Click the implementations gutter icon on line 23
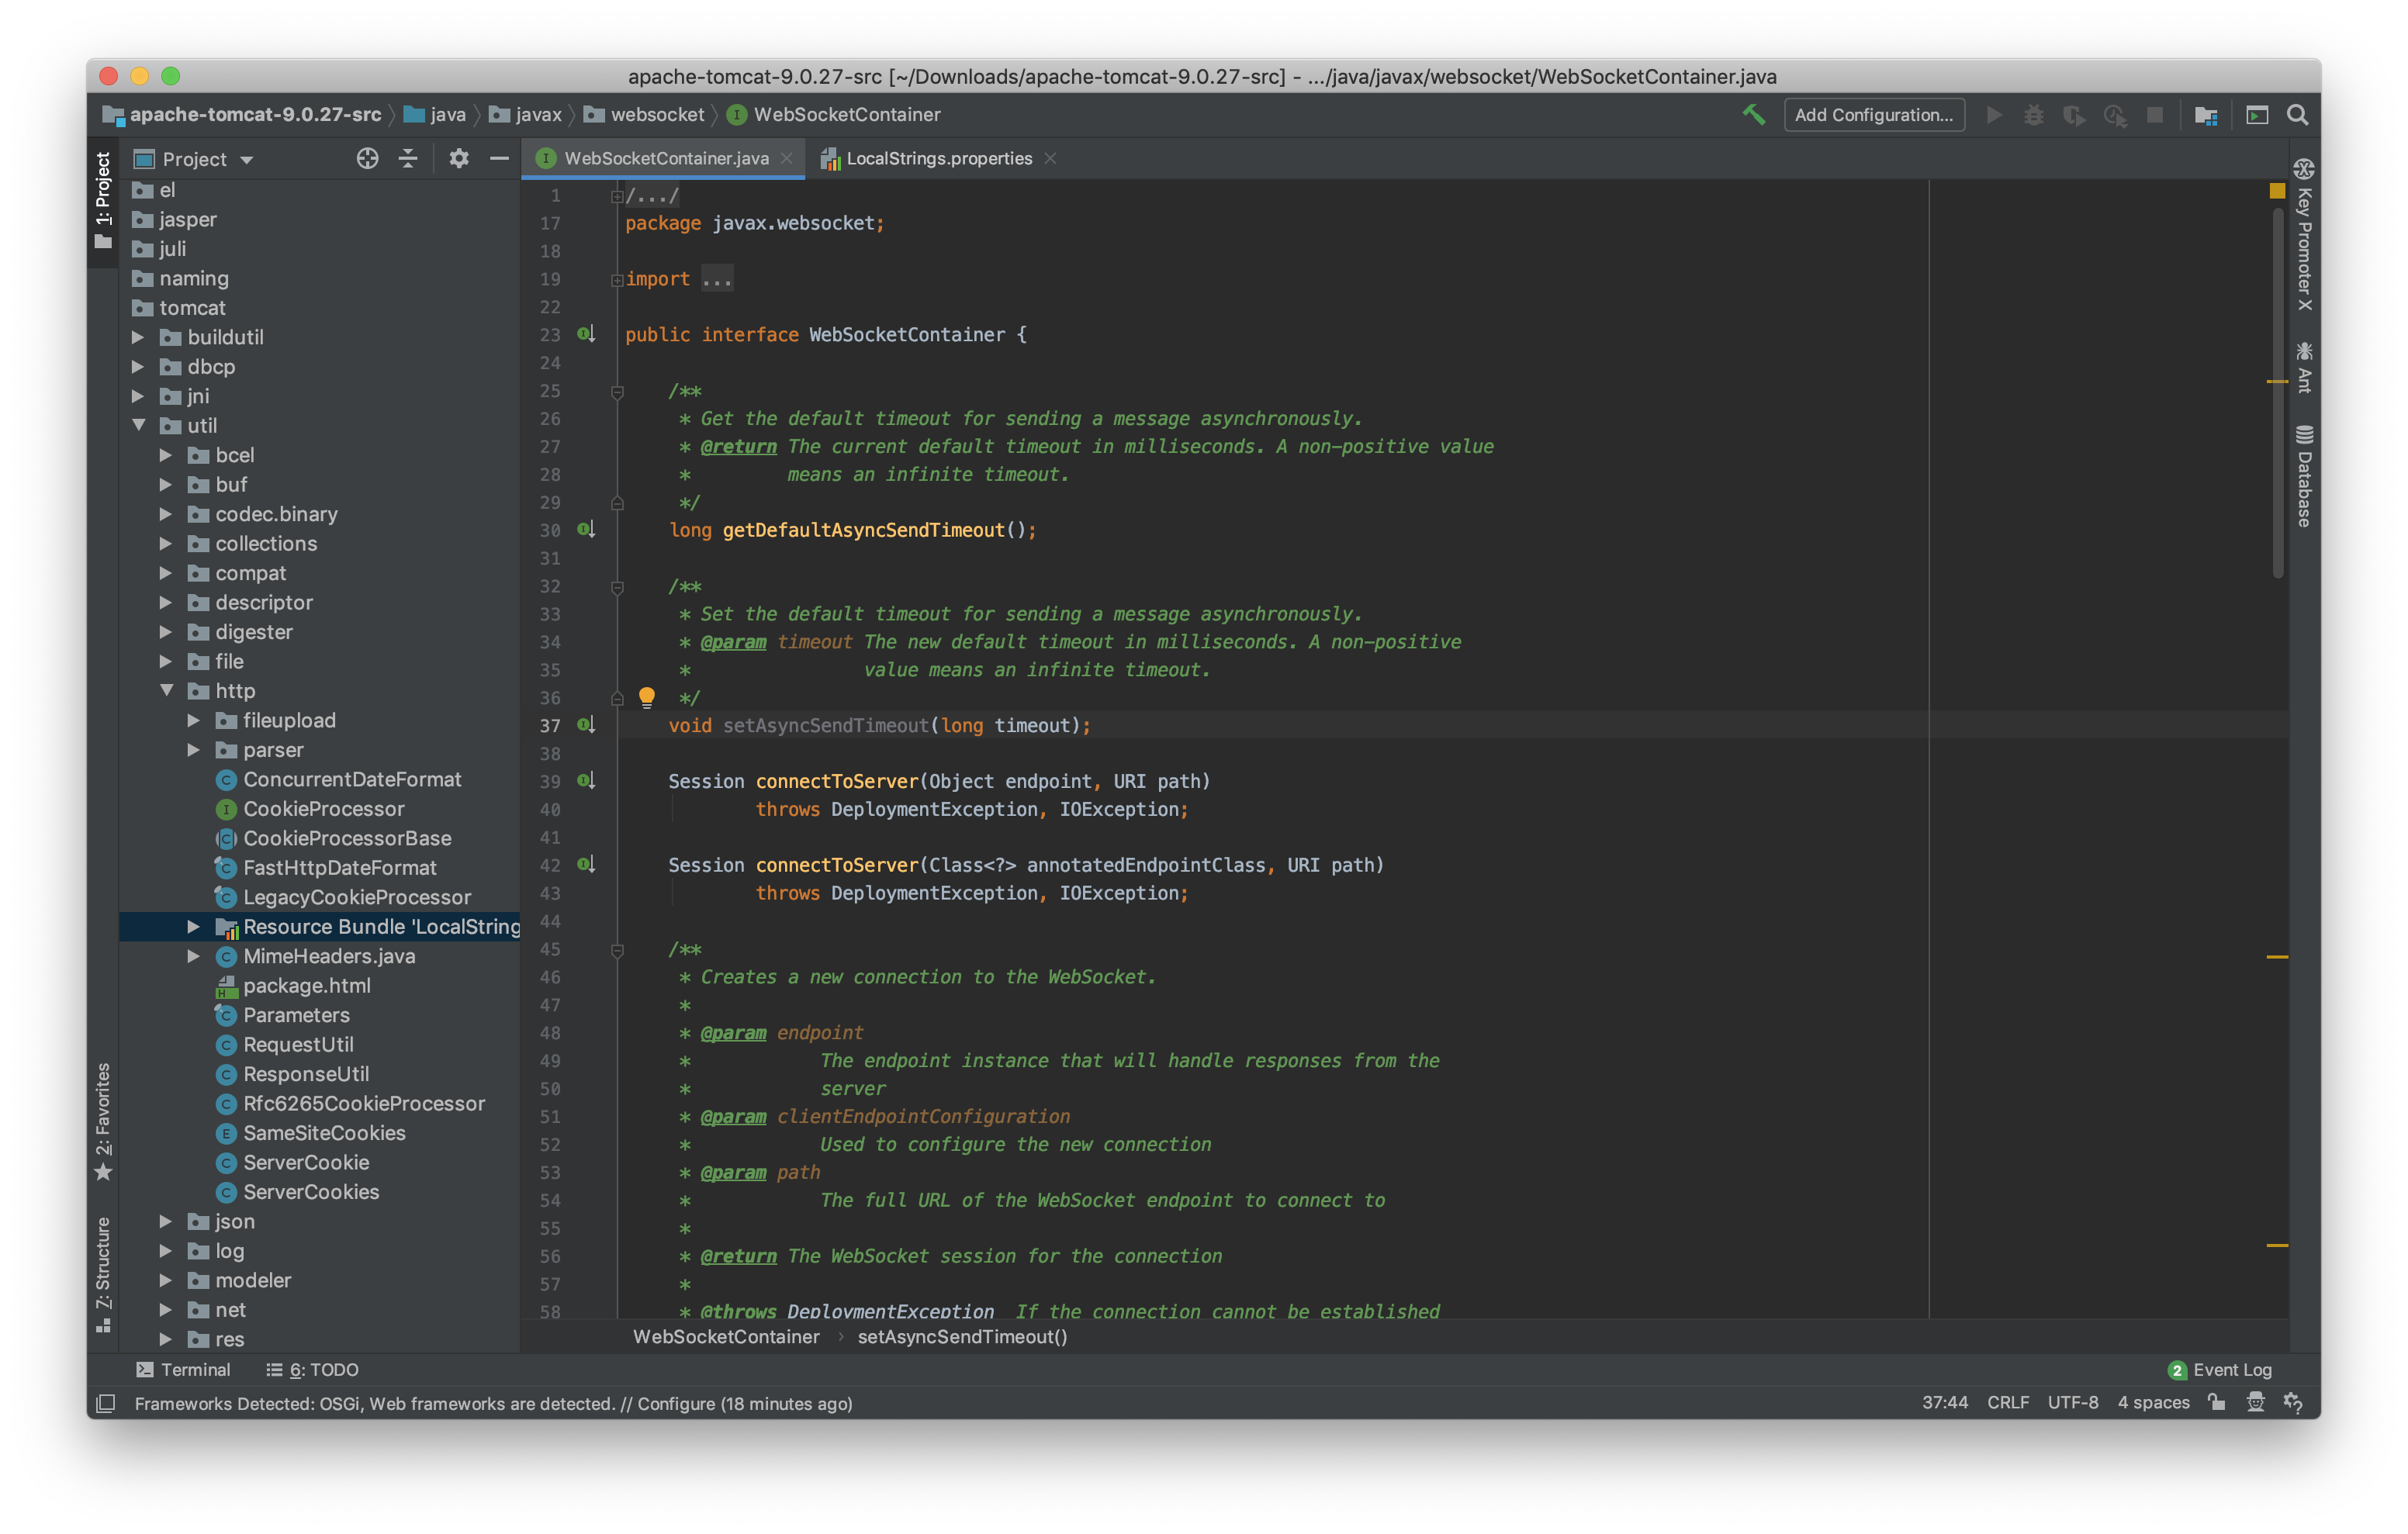 click(x=586, y=334)
